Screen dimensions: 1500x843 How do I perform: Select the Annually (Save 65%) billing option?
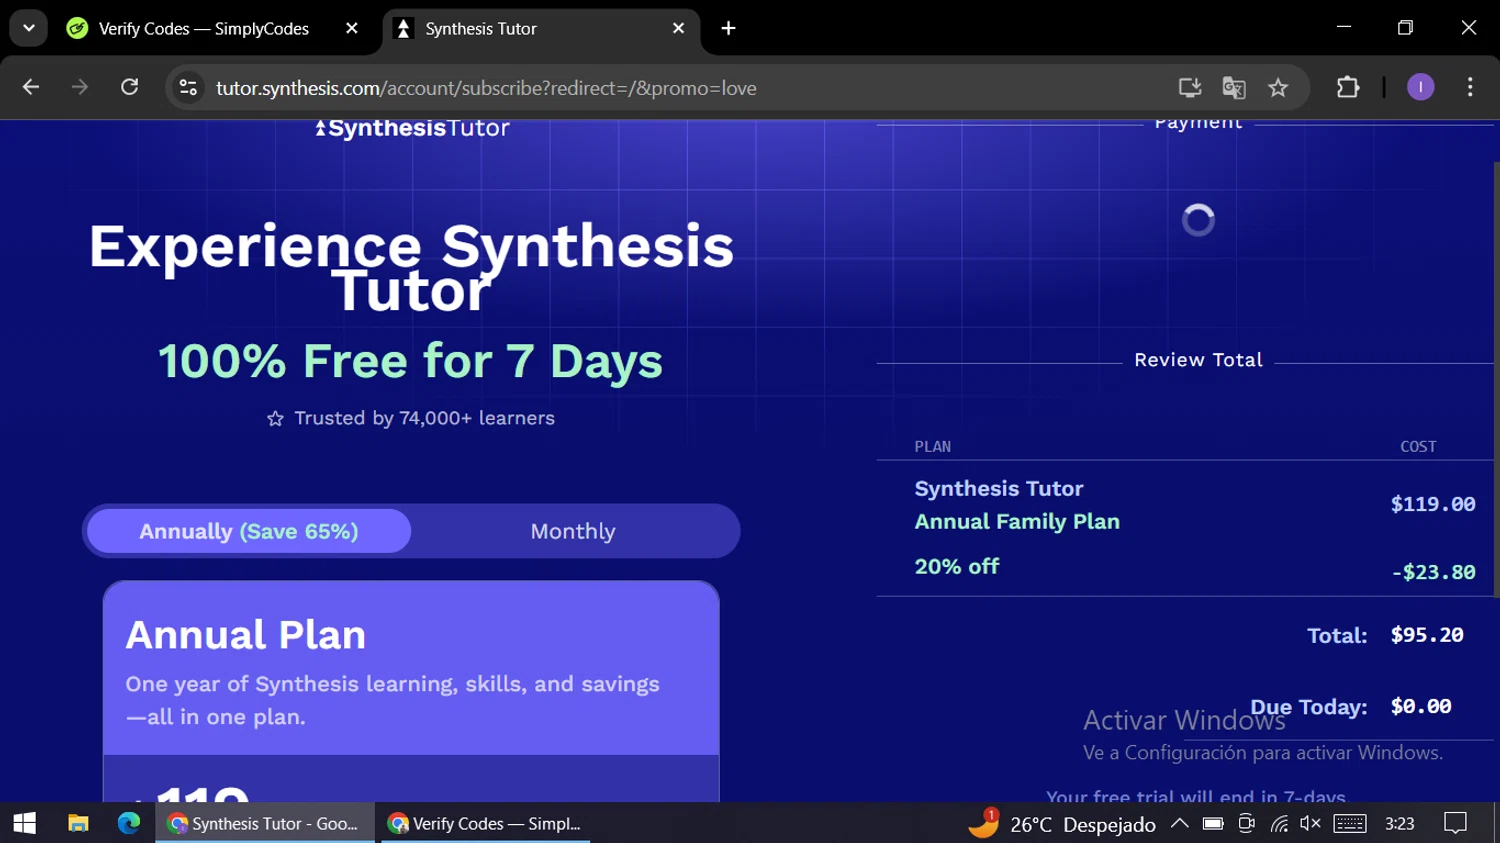[x=249, y=531]
